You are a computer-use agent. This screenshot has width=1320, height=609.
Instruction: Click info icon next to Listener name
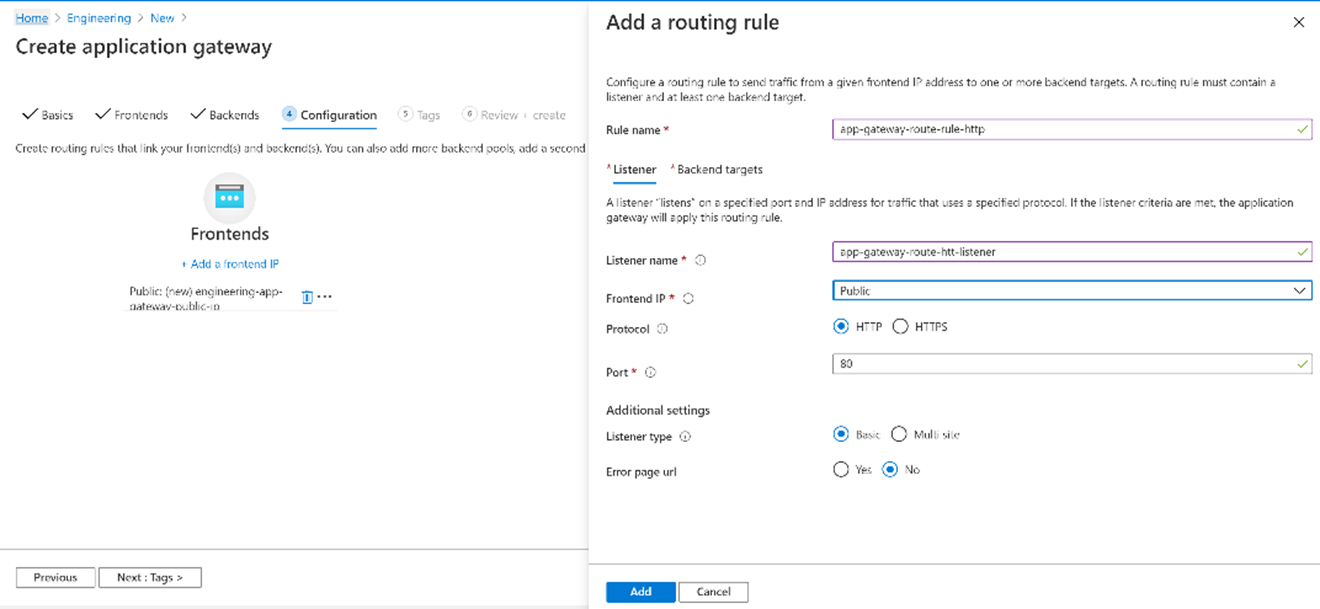pyautogui.click(x=700, y=260)
